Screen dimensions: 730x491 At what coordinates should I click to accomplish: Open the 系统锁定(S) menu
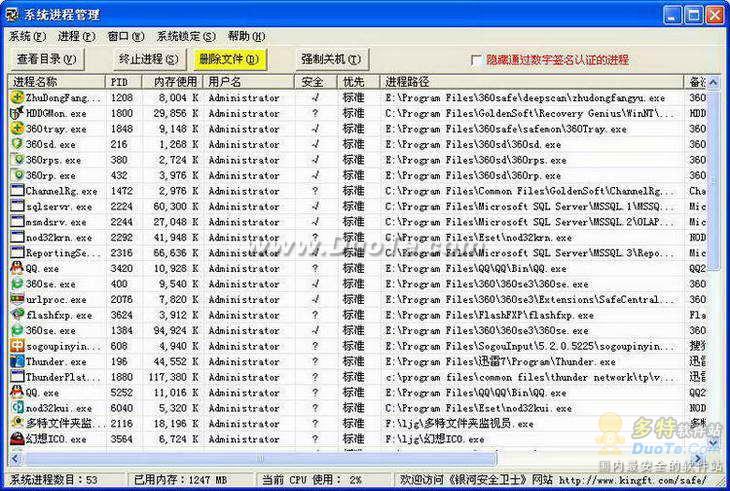coord(186,36)
